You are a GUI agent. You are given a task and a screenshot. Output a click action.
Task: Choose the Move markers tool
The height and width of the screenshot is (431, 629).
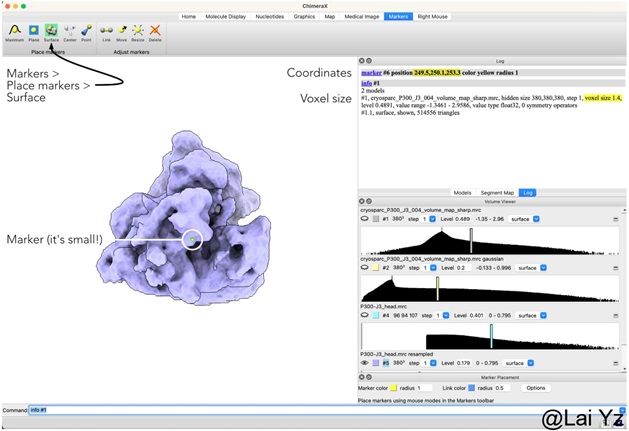click(x=122, y=33)
